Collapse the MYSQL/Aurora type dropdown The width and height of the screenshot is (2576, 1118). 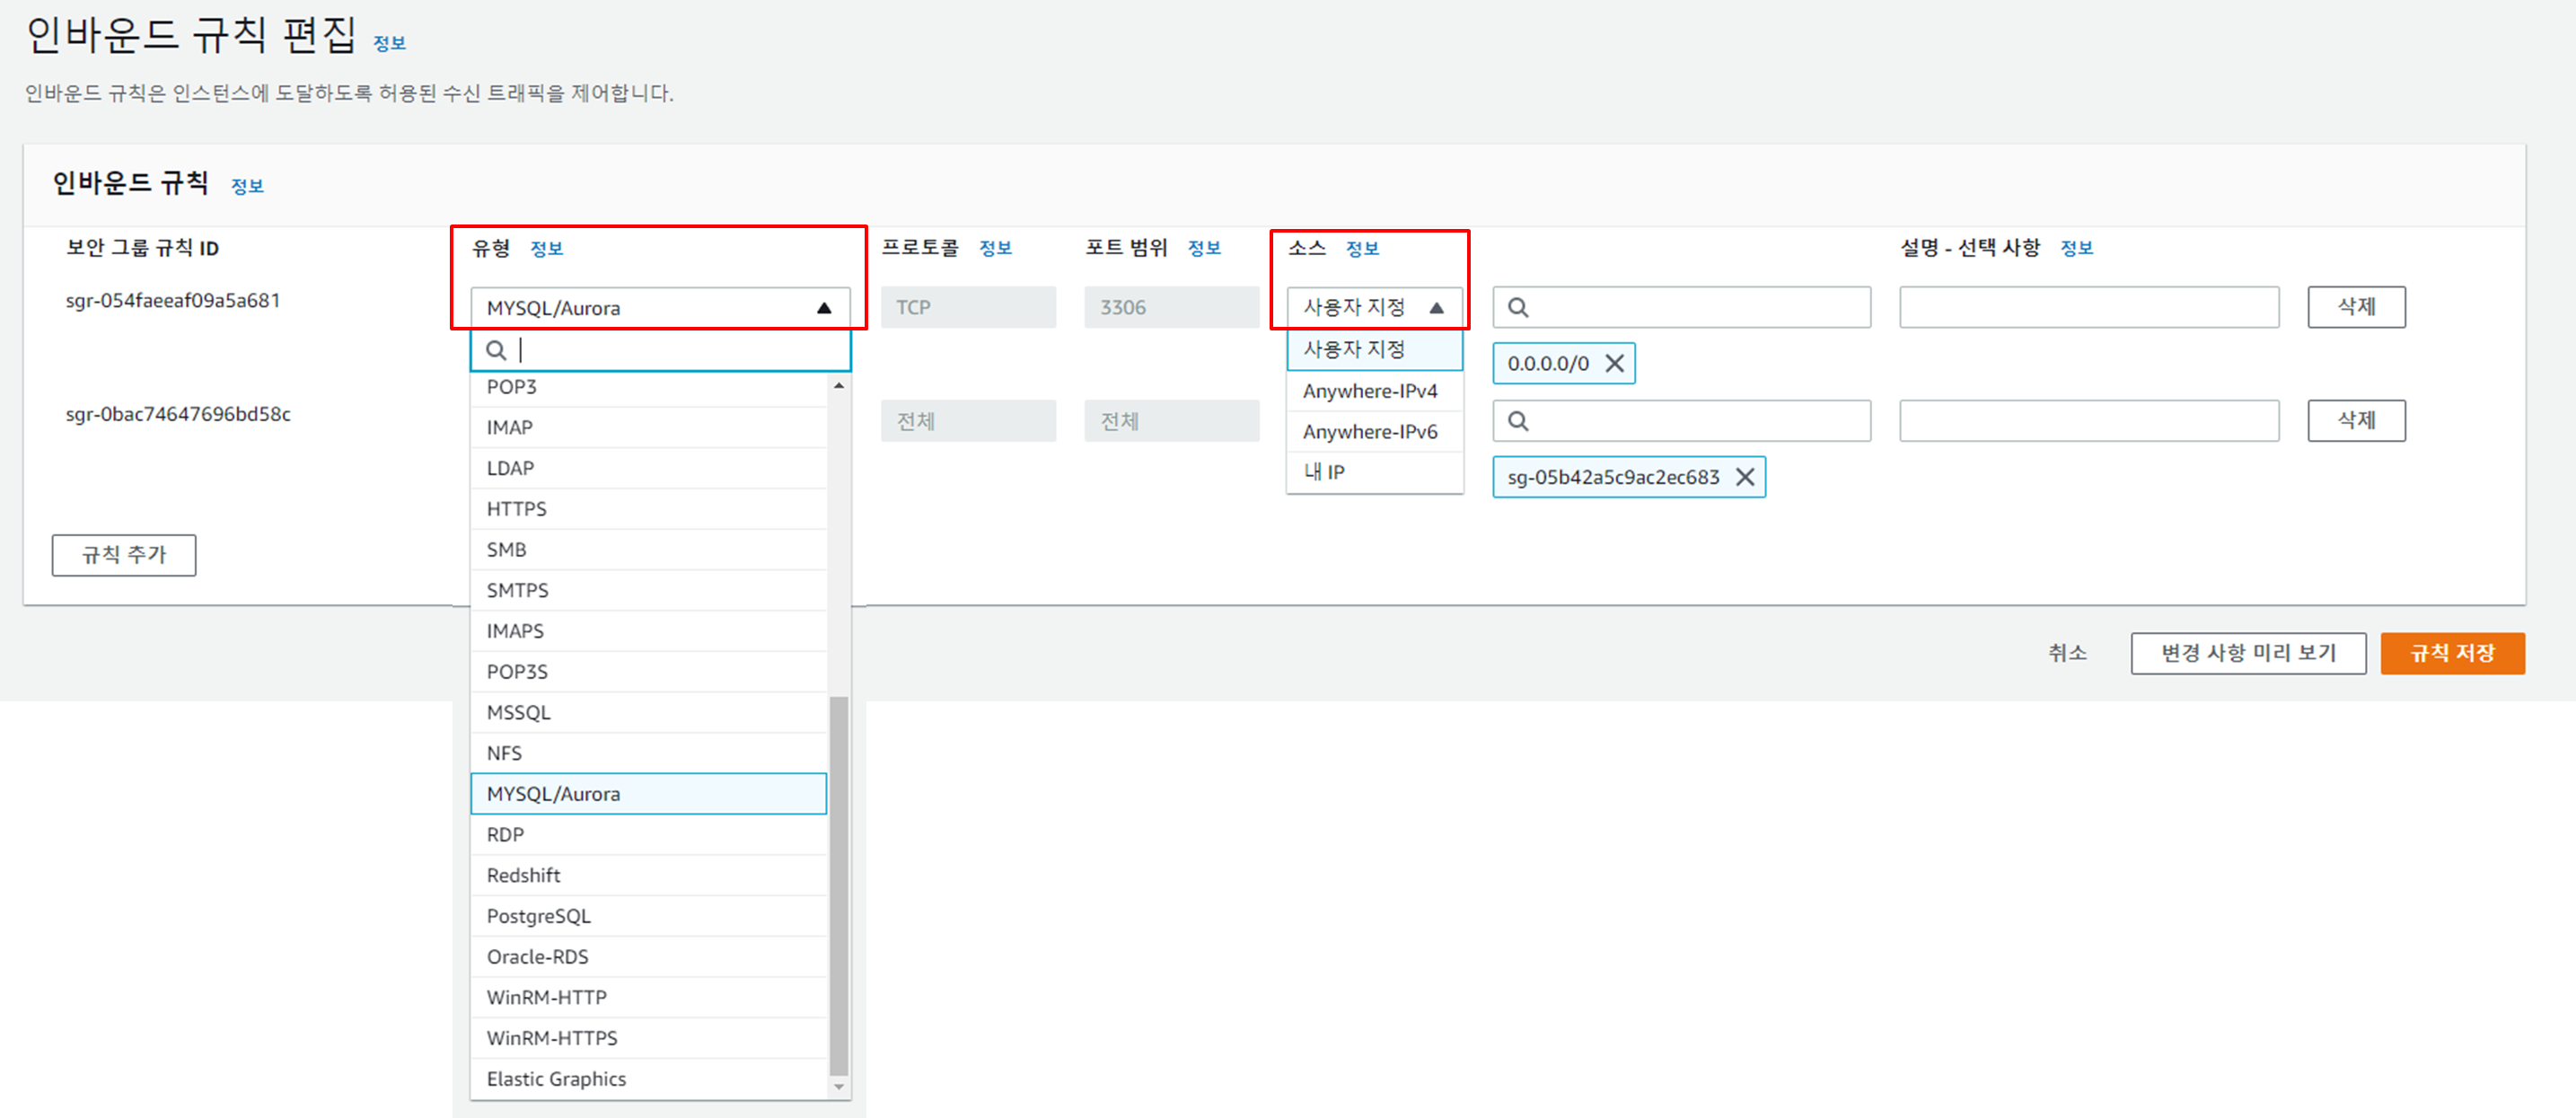click(x=823, y=308)
